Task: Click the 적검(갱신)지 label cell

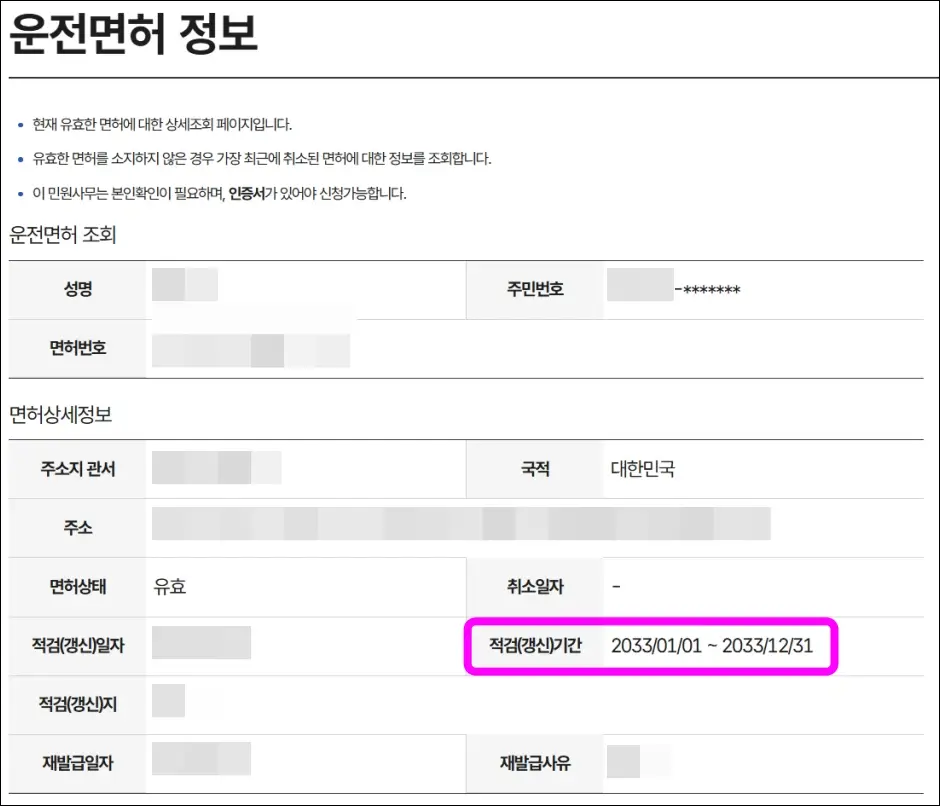Action: point(77,704)
